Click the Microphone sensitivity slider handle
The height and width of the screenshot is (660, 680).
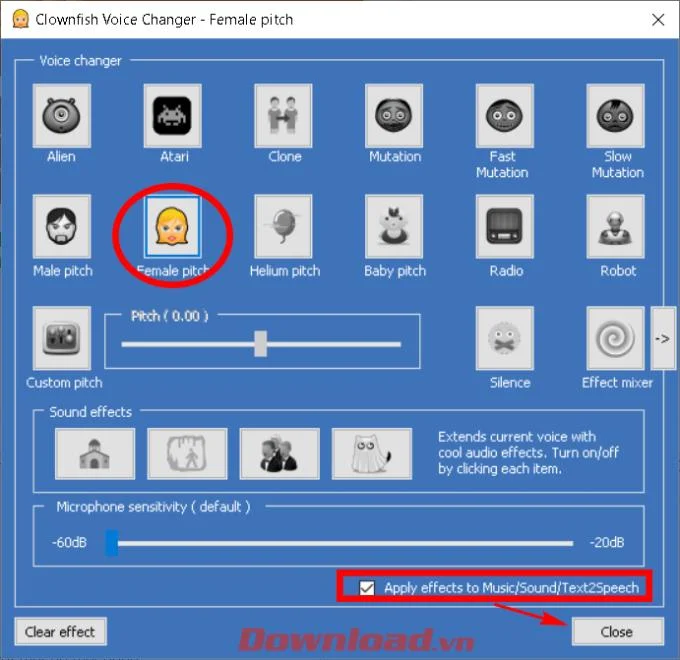pos(112,542)
